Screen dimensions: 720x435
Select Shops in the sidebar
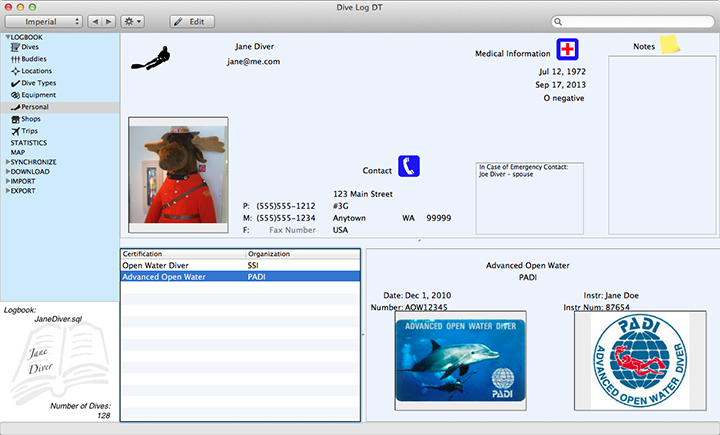tap(32, 119)
